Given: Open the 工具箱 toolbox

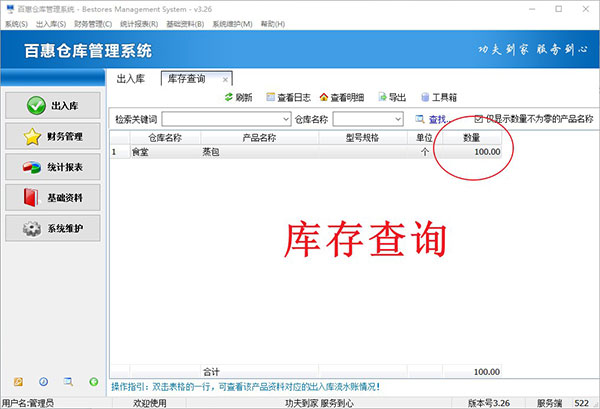Looking at the screenshot, I should tap(440, 97).
